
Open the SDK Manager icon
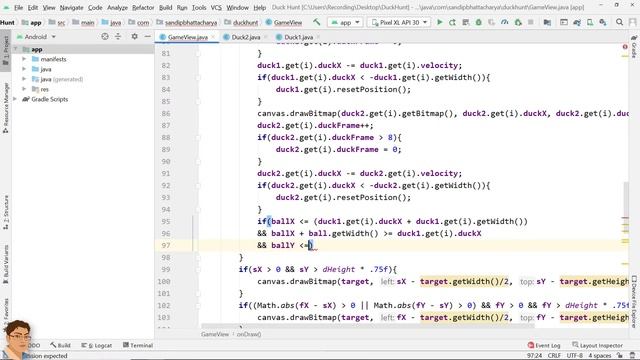603,22
